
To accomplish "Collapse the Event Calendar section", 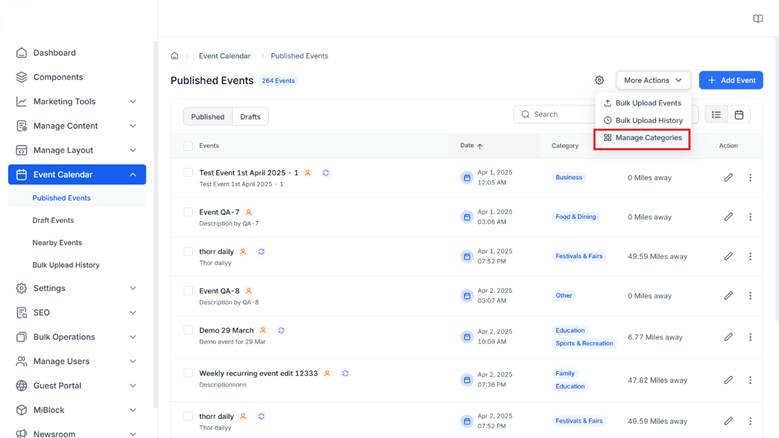I will coord(133,175).
